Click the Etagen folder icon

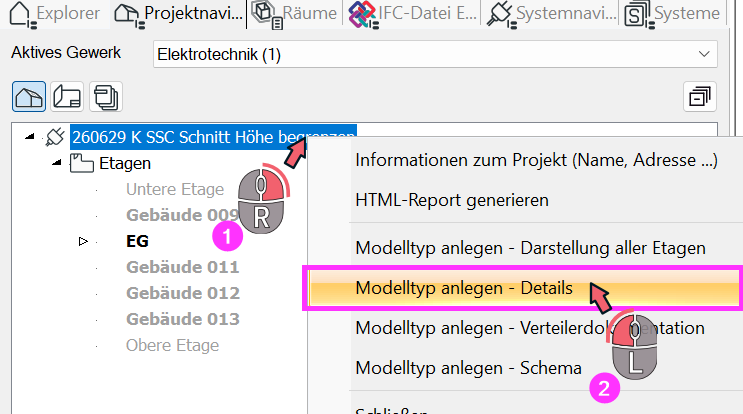point(82,163)
